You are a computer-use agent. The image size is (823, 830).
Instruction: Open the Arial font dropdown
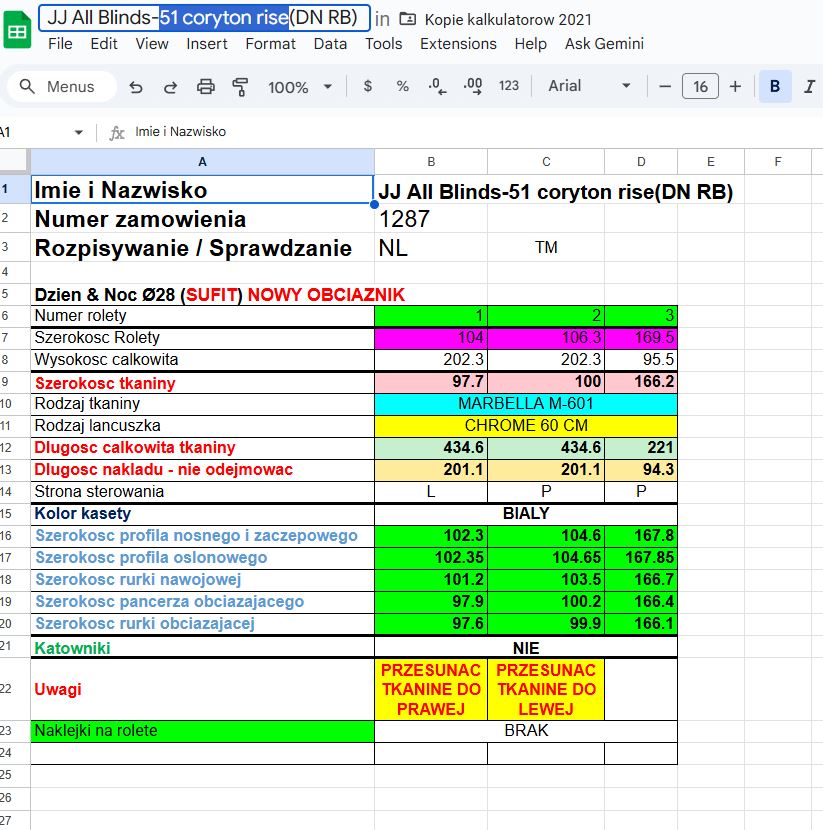click(589, 86)
